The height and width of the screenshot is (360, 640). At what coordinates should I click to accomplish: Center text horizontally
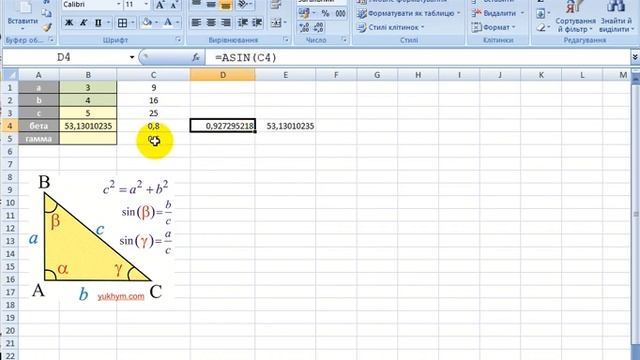coord(211,23)
